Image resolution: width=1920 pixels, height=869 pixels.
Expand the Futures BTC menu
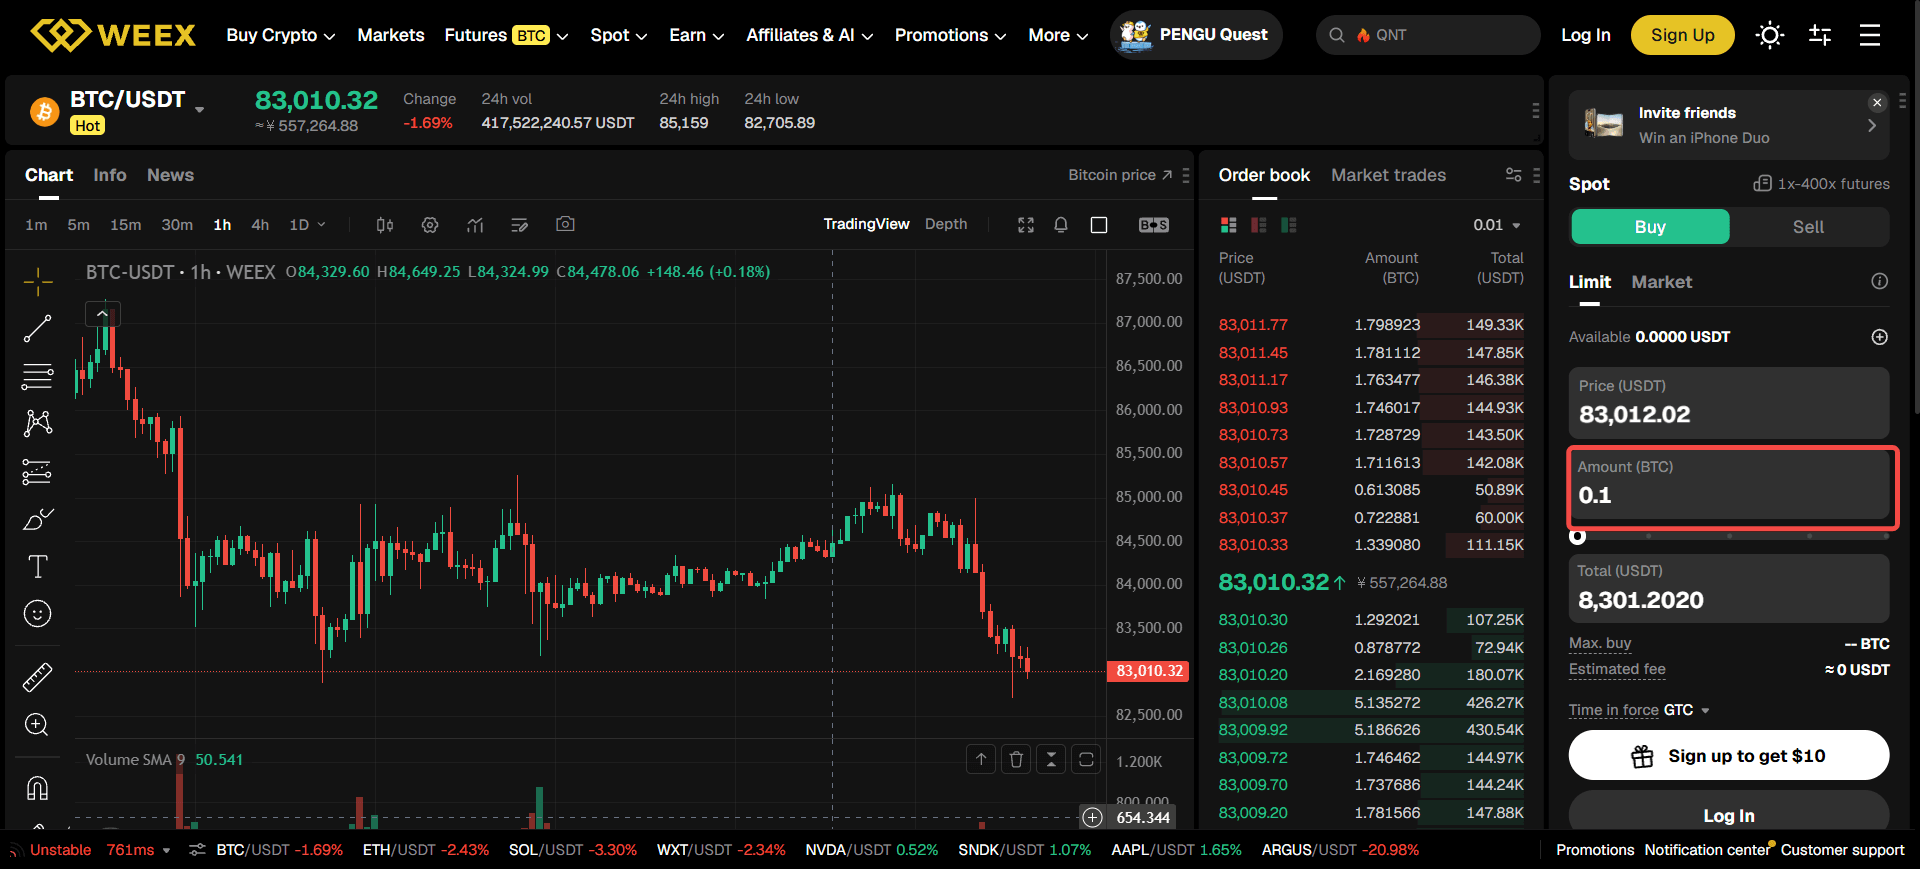(x=506, y=35)
